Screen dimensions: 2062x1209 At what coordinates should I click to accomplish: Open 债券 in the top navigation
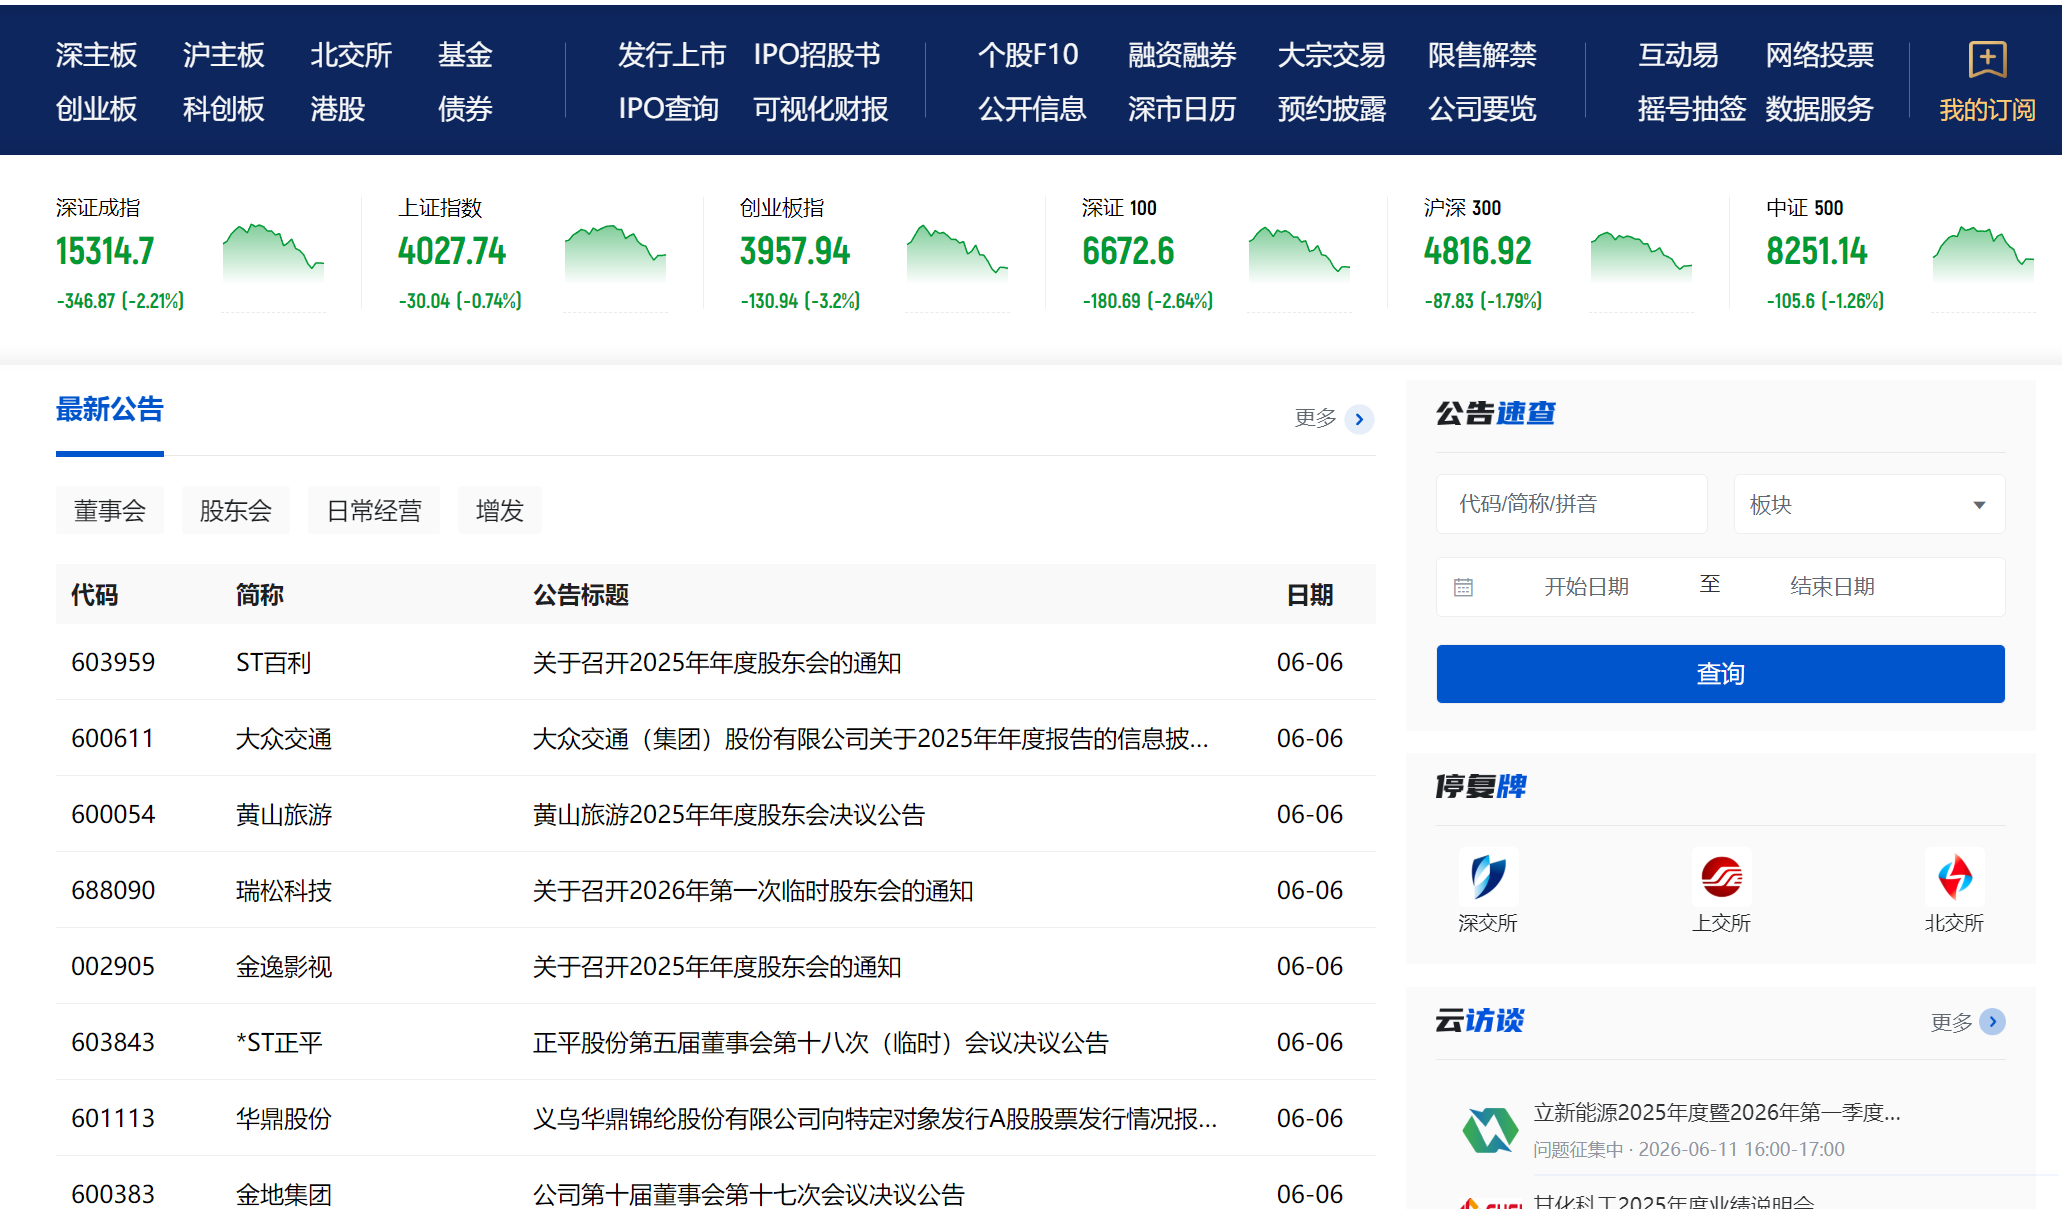coord(465,109)
